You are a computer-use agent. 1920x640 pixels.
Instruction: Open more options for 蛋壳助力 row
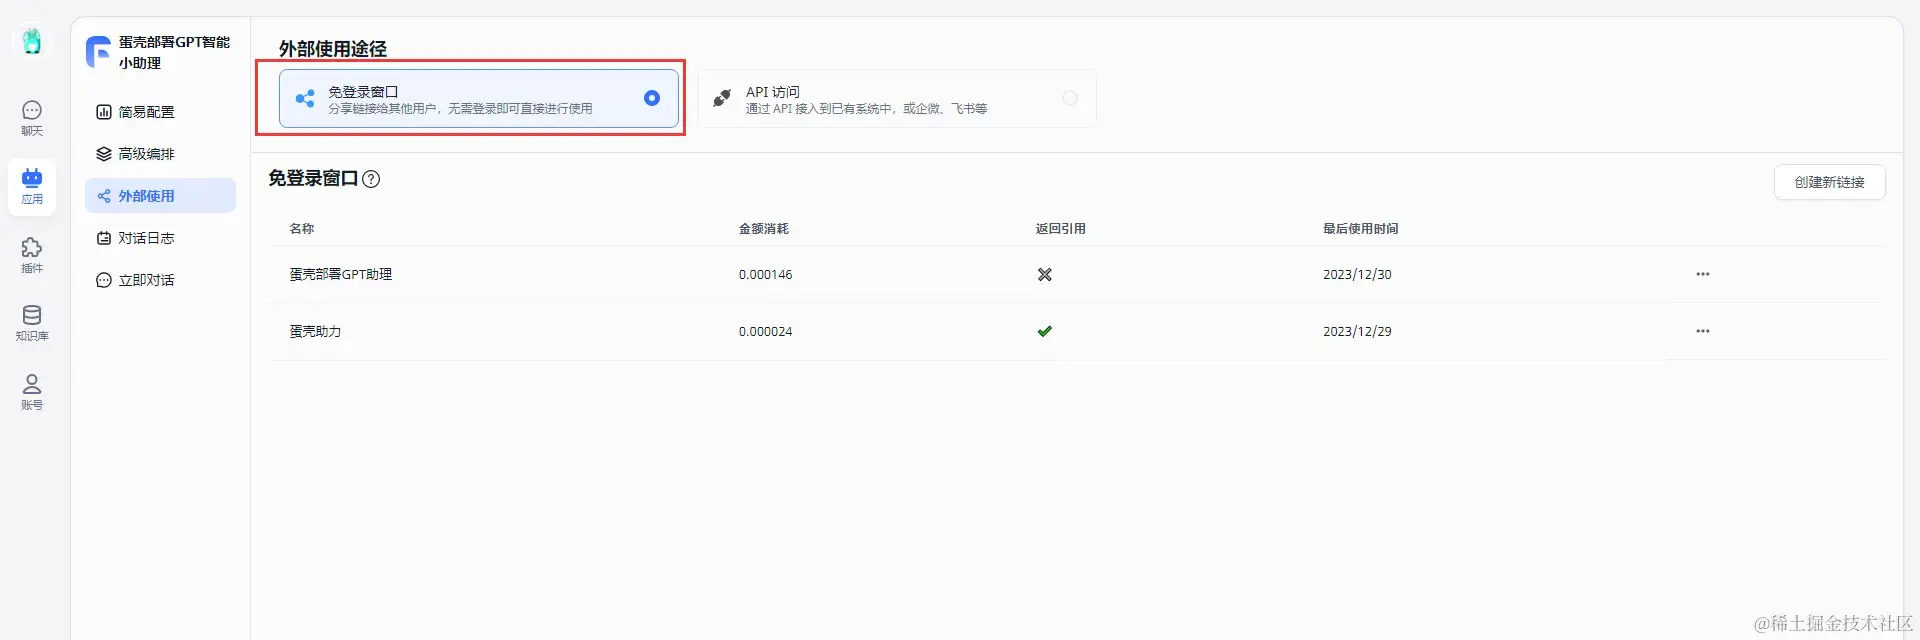pos(1703,331)
